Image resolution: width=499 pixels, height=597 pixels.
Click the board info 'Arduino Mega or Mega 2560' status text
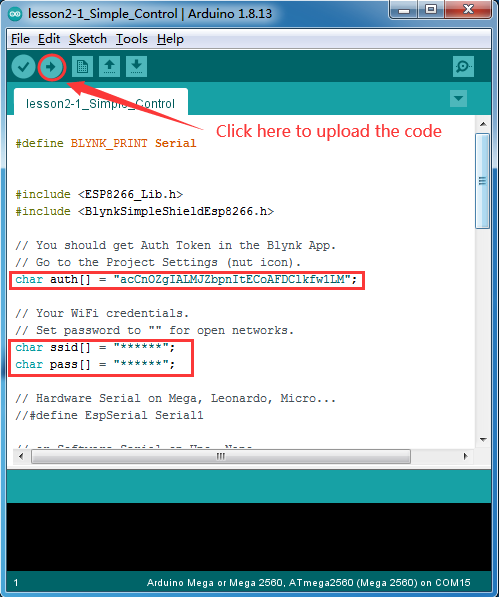(x=309, y=583)
